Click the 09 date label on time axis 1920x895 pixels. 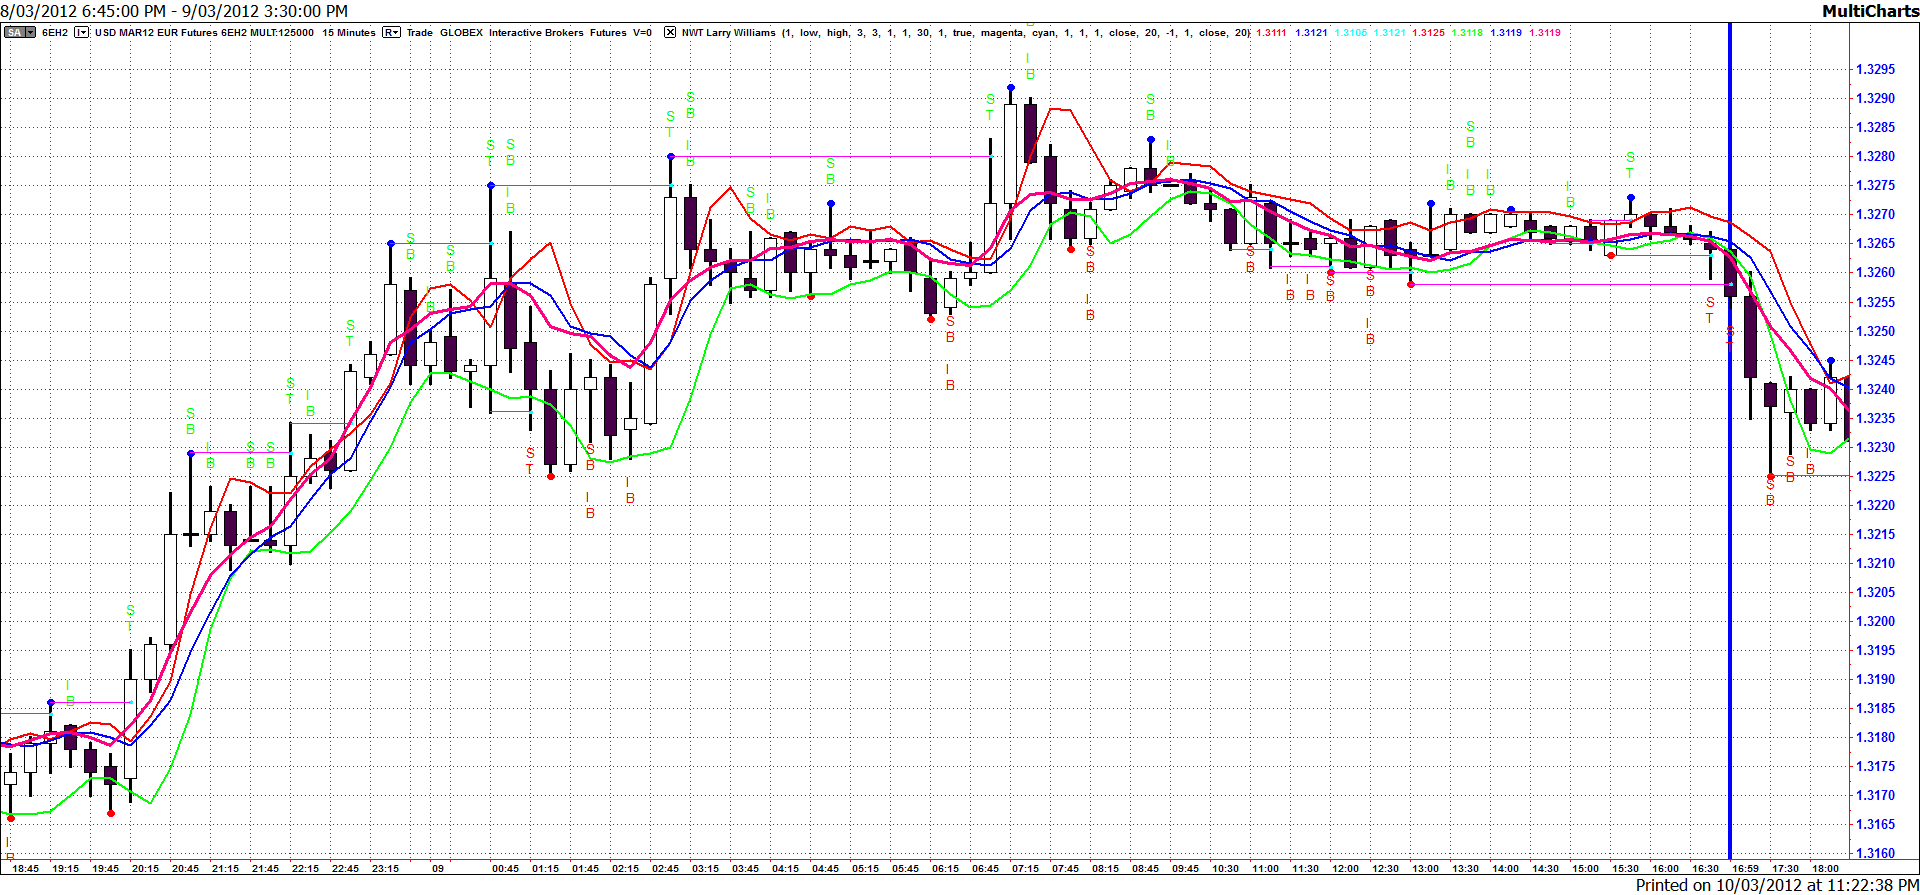438,868
